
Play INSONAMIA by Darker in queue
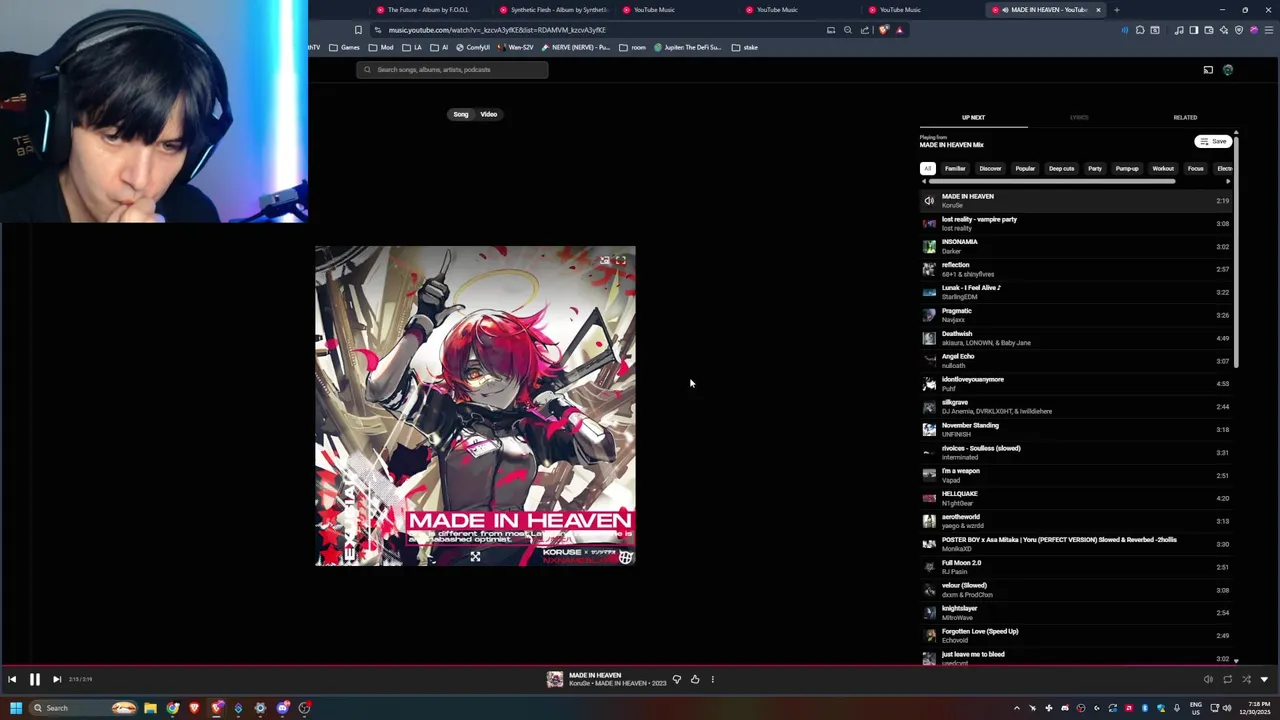tap(1076, 246)
